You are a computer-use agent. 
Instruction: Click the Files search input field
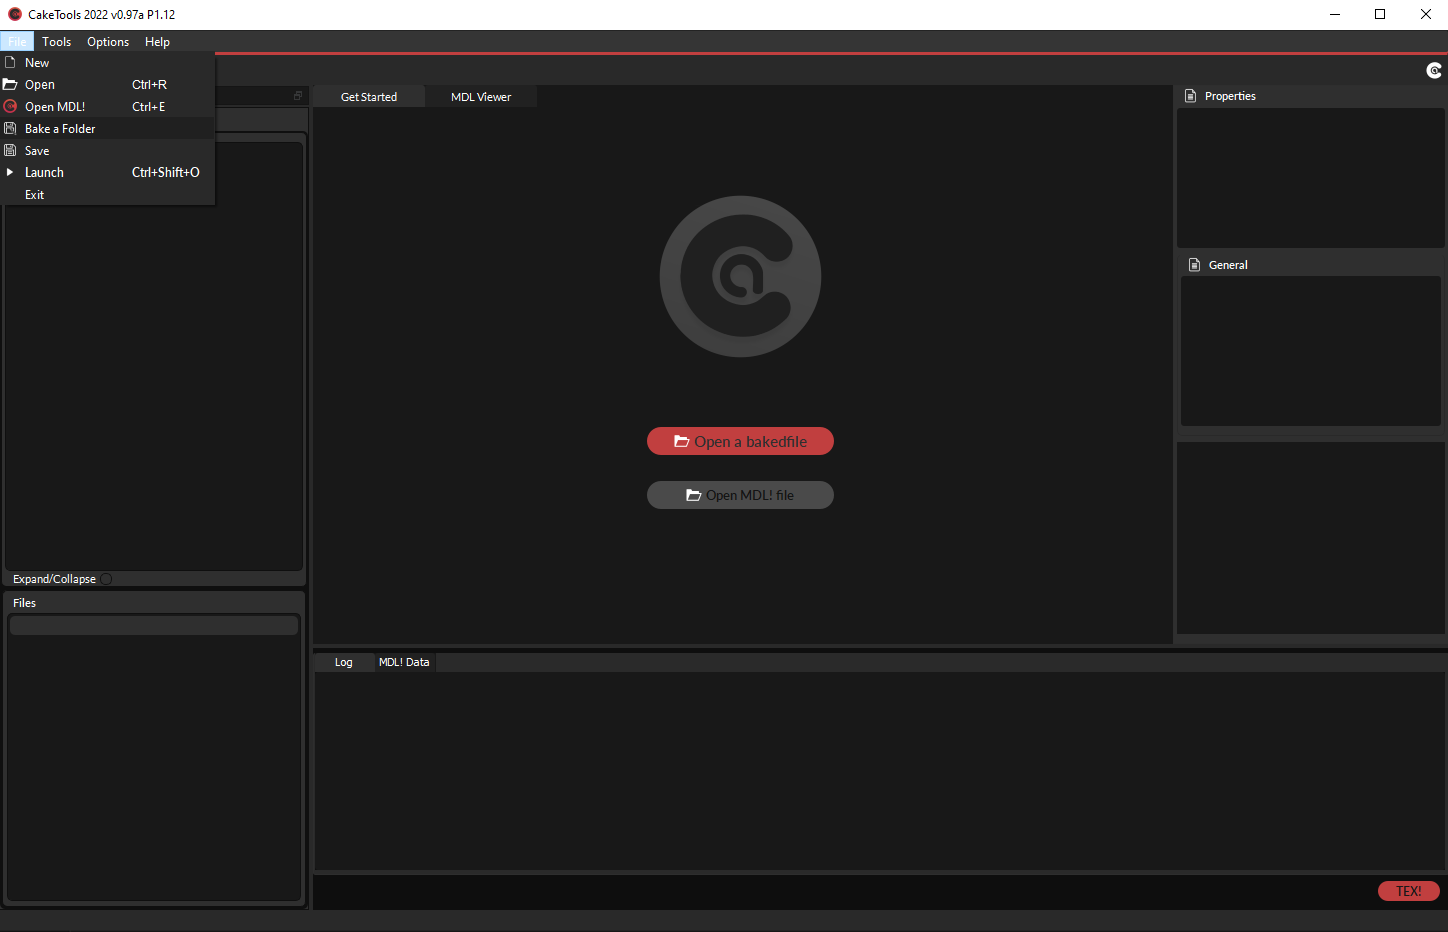154,625
